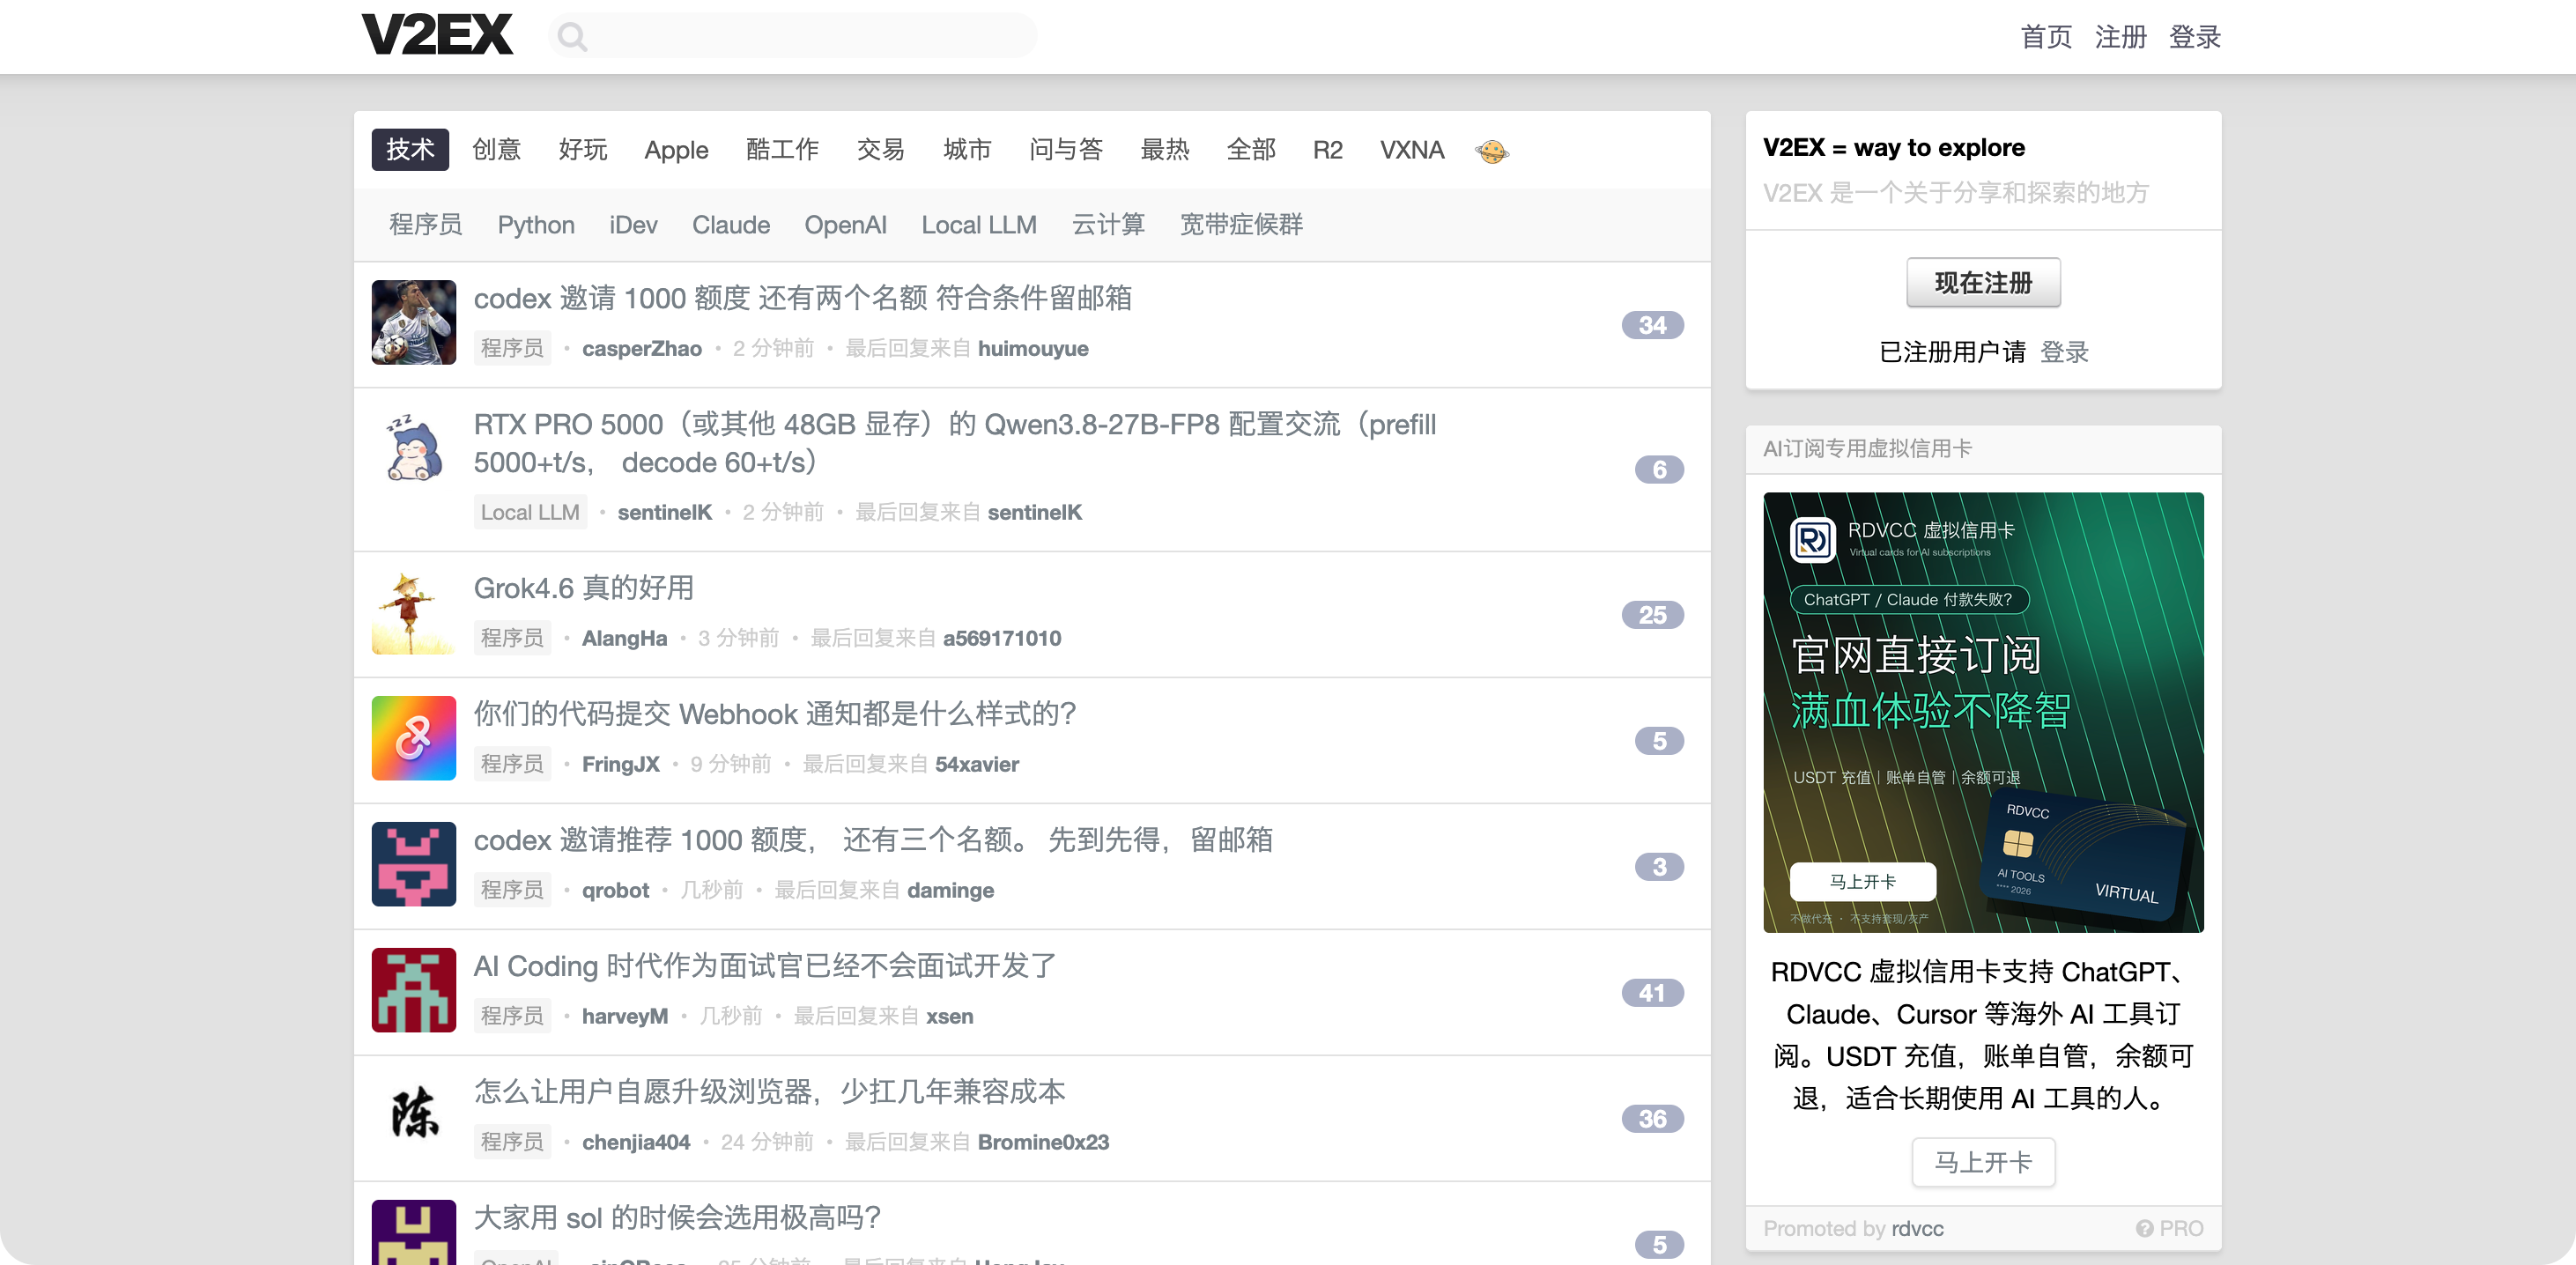Open casperZhao's avatar
This screenshot has width=2576, height=1265.
coord(413,322)
